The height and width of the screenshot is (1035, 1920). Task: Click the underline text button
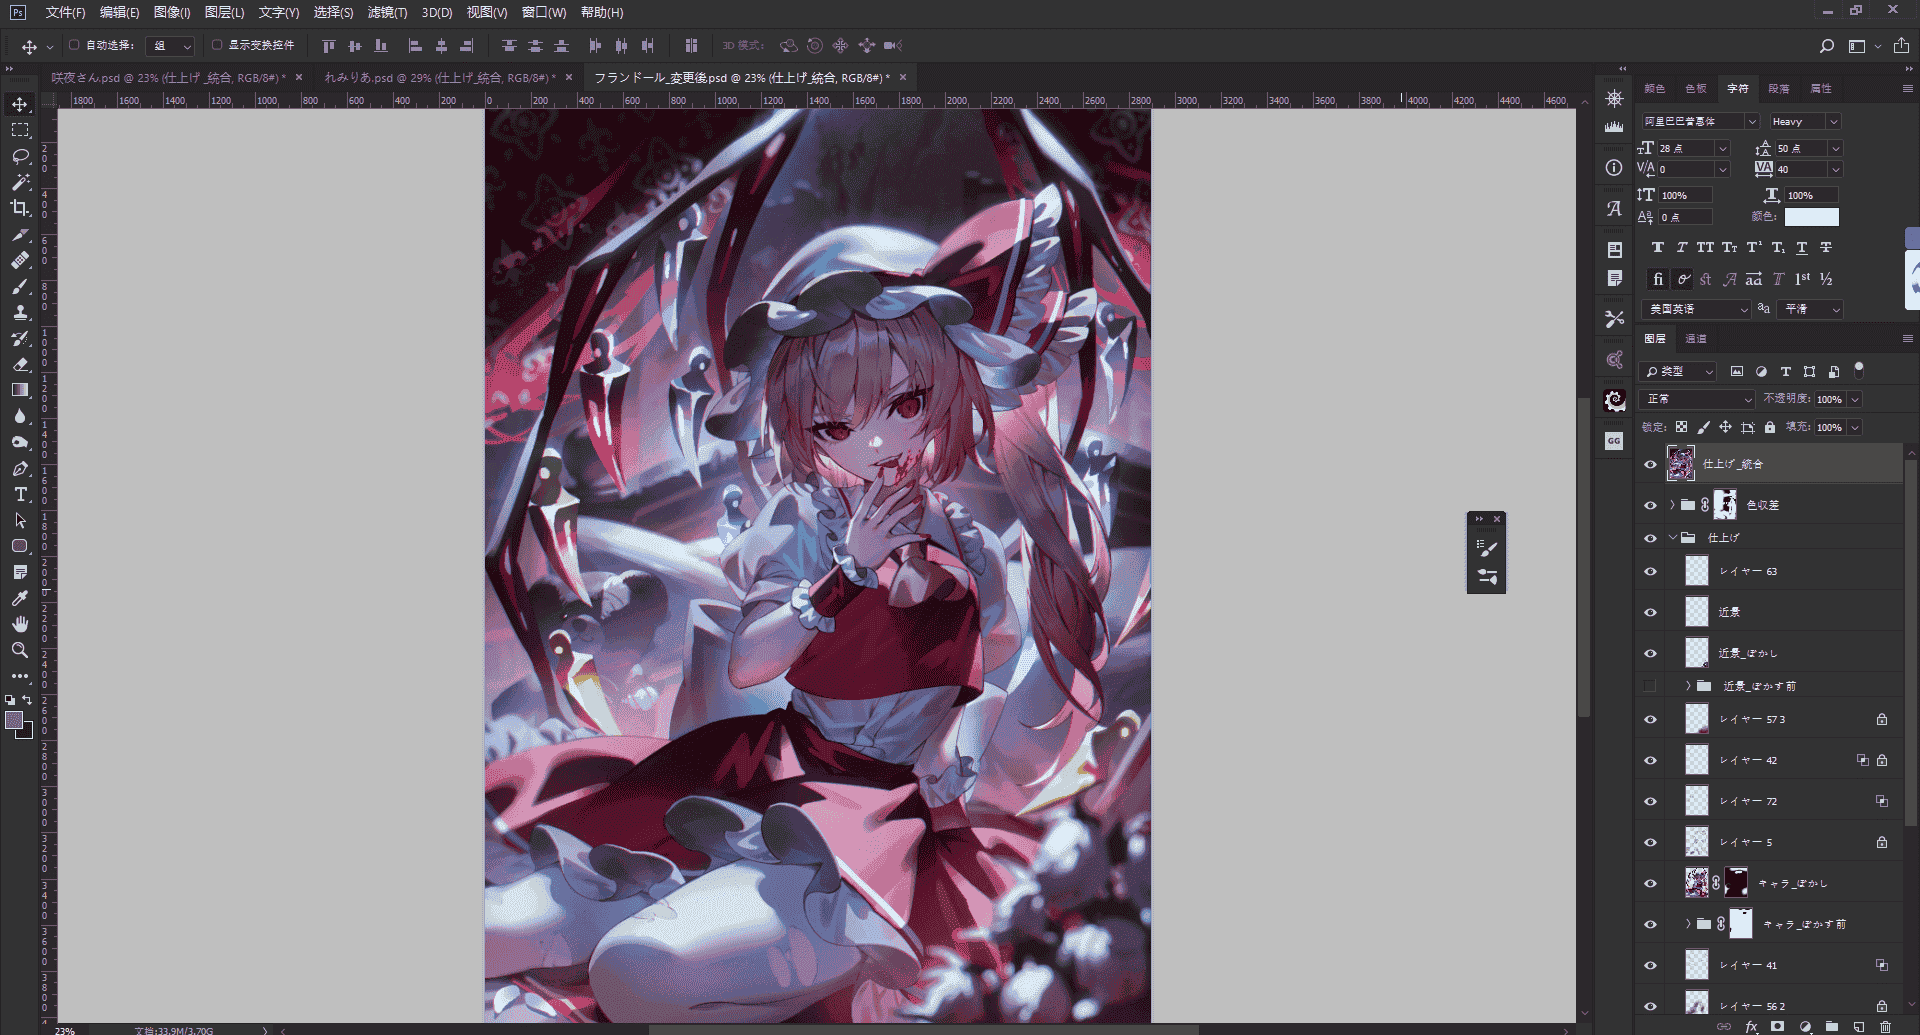[x=1802, y=248]
